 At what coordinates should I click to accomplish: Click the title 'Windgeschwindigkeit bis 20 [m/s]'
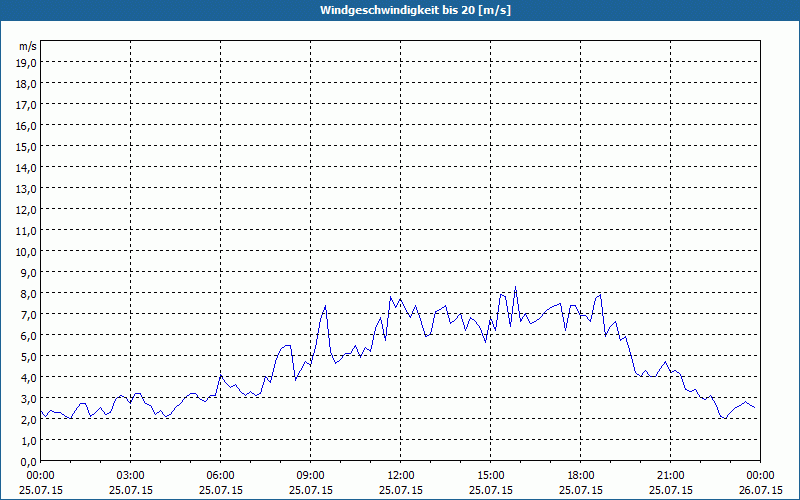point(415,10)
